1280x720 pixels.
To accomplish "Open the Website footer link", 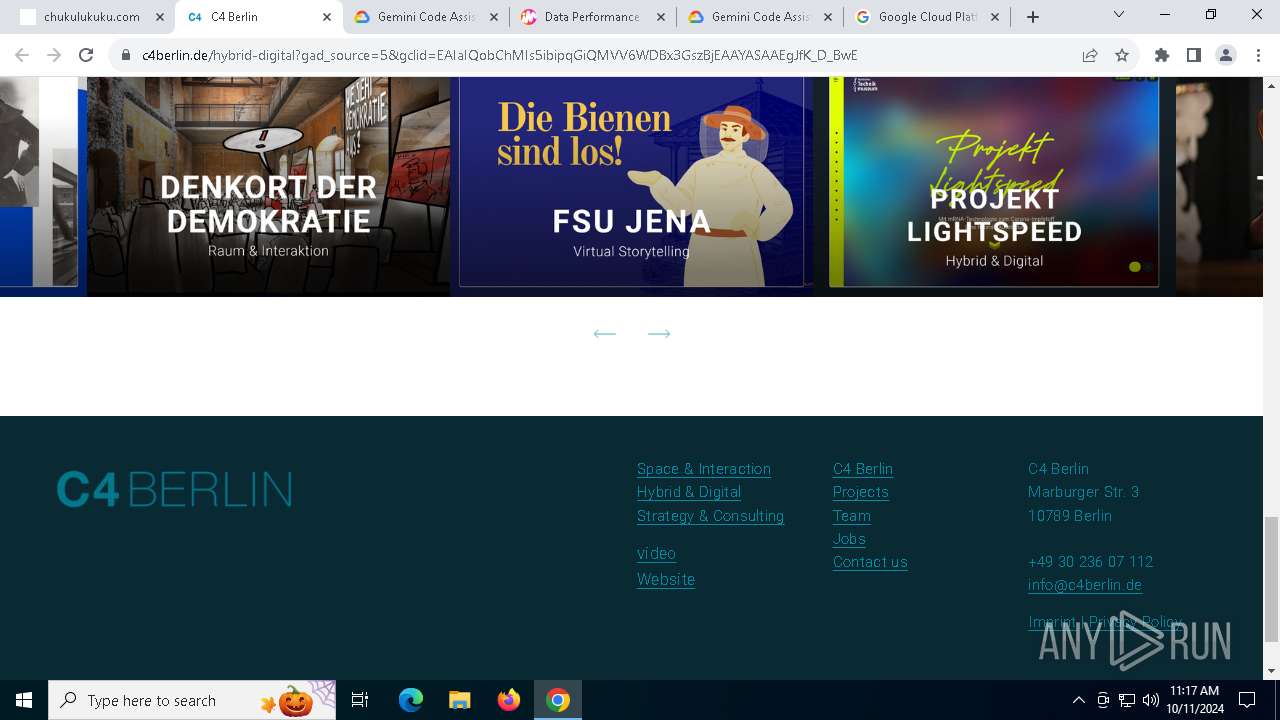I will 666,579.
